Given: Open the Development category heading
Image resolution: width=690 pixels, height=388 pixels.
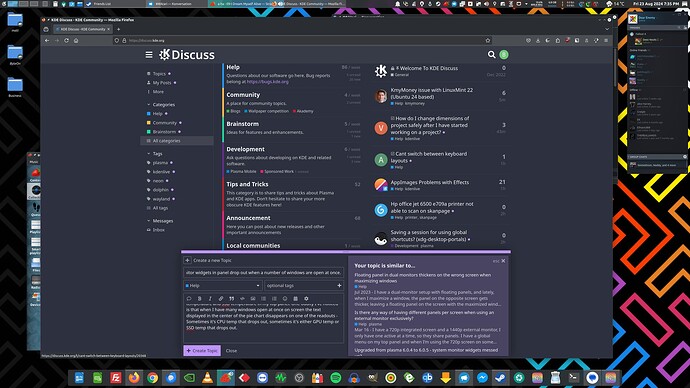Looking at the screenshot, I should coord(246,149).
